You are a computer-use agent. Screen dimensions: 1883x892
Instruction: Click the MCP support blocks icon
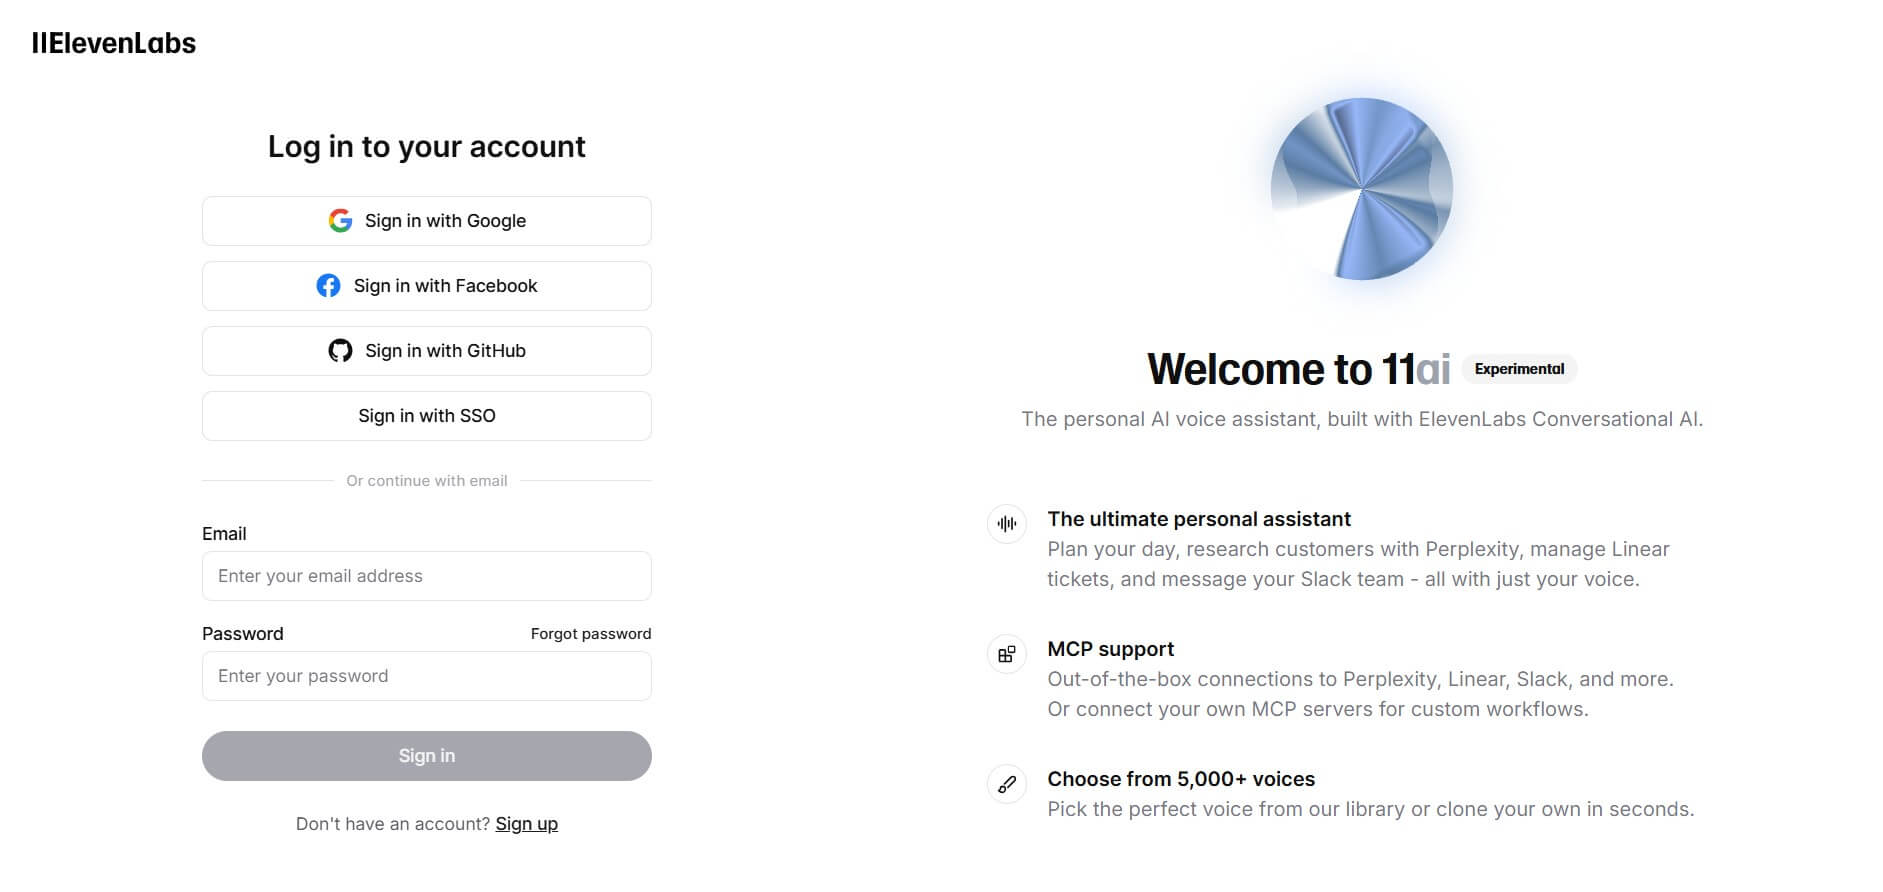[x=1007, y=654]
